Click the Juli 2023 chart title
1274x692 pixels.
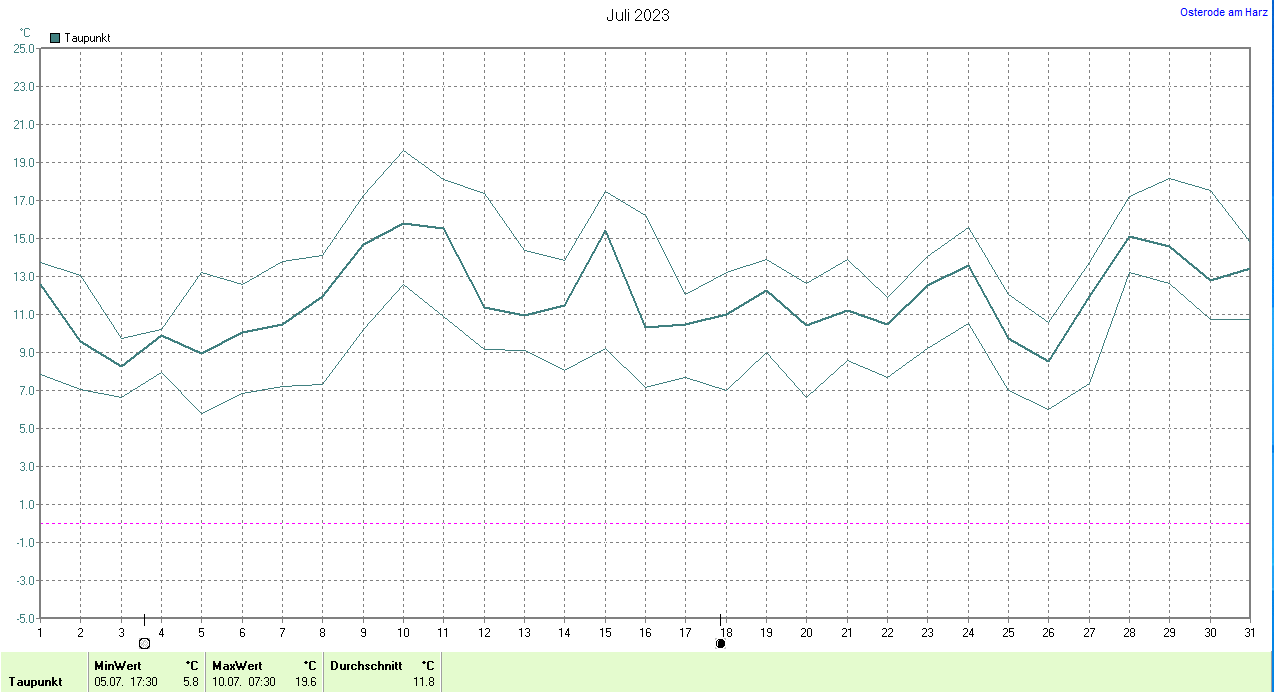click(638, 15)
